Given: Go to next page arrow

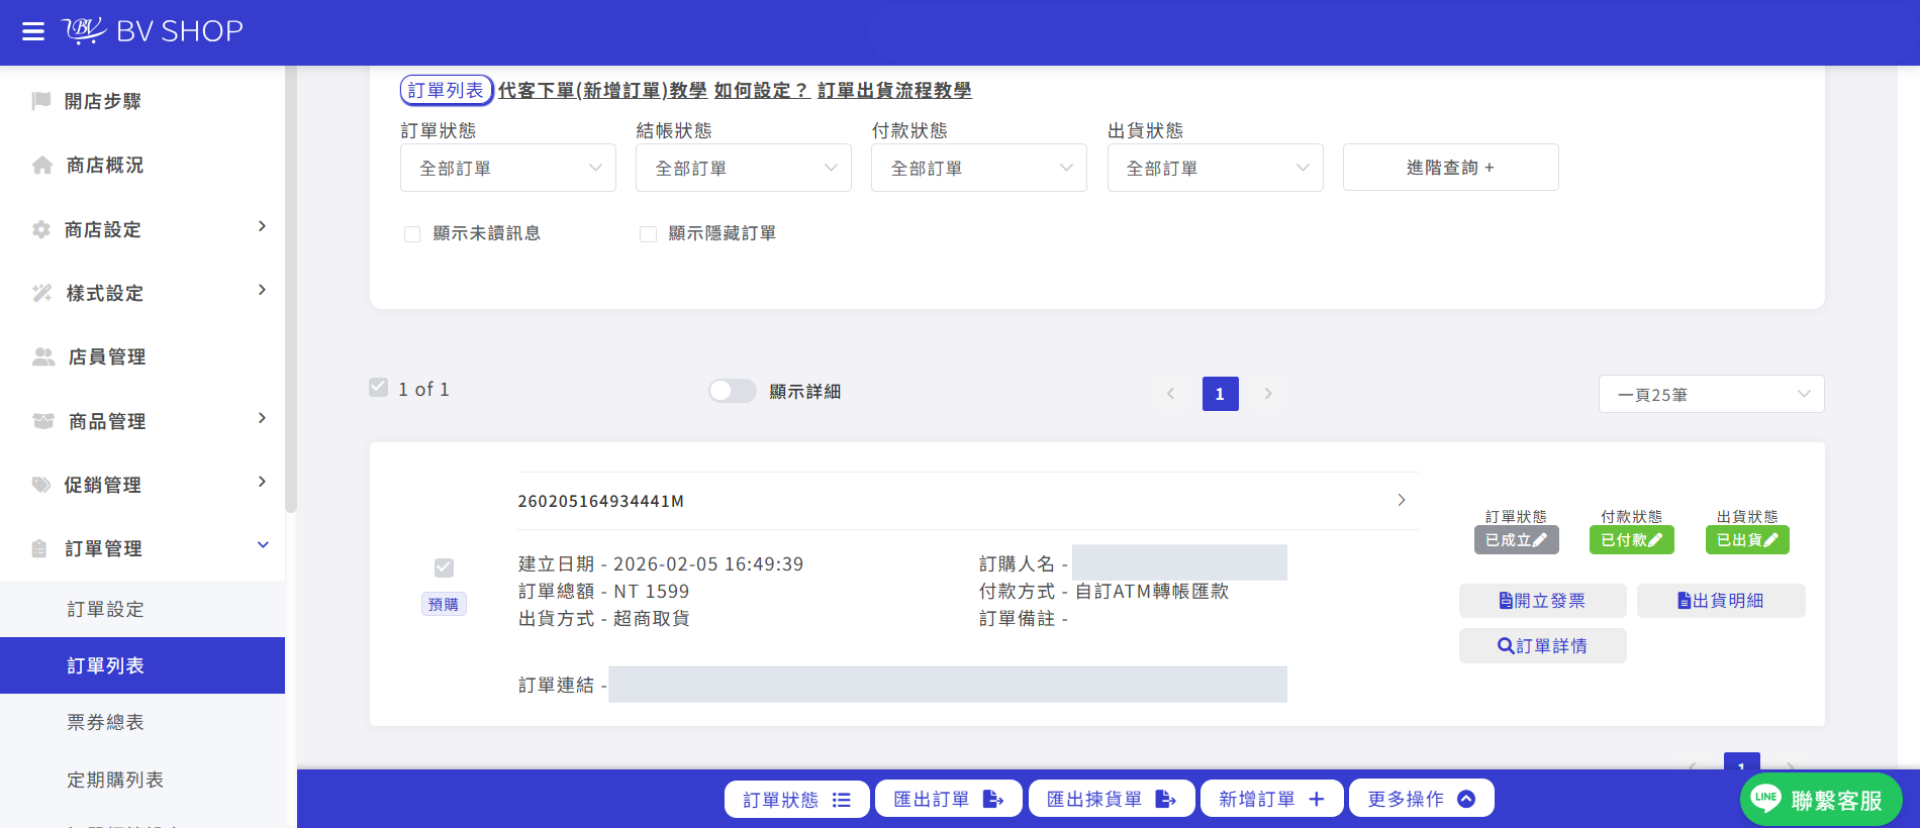Looking at the screenshot, I should click(1268, 394).
